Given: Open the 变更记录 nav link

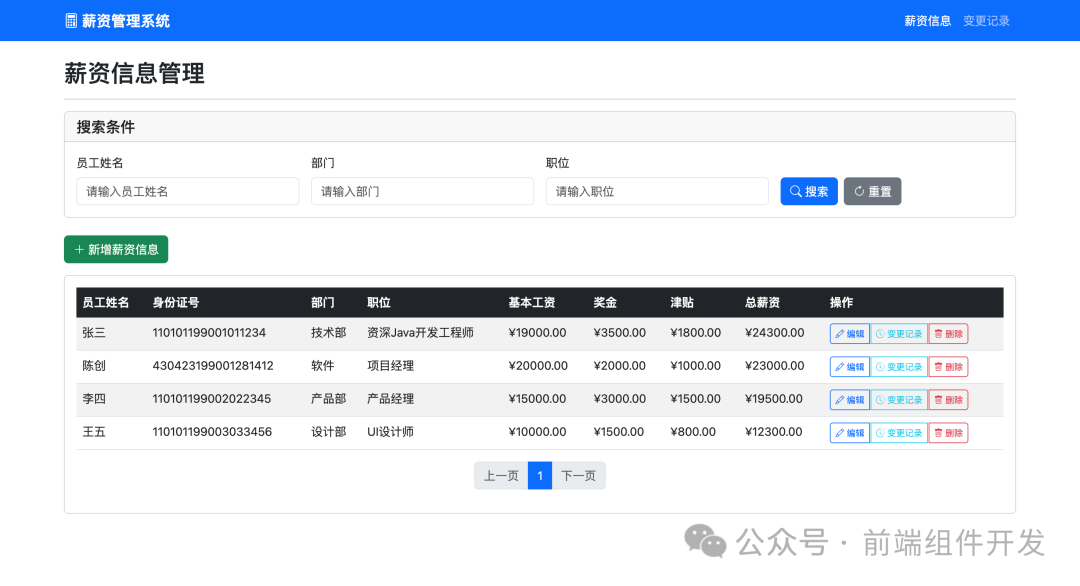Looking at the screenshot, I should (x=986, y=21).
